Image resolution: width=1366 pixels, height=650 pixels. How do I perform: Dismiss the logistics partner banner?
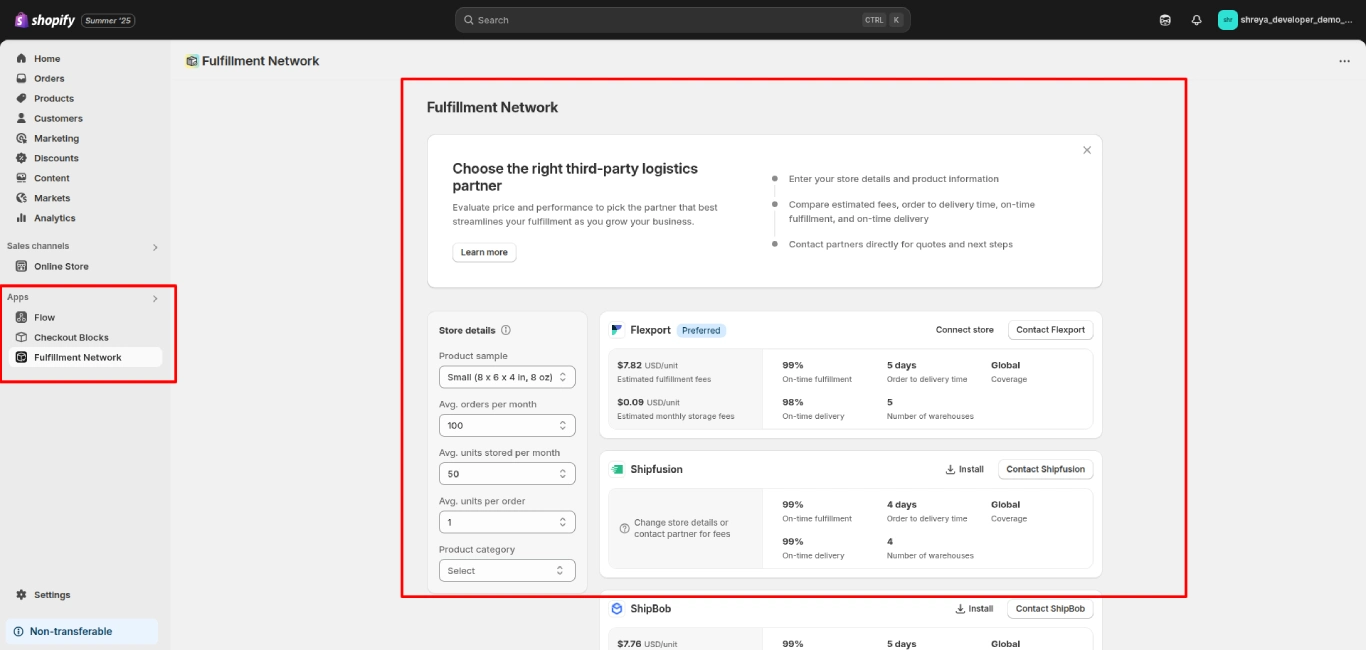1087,150
